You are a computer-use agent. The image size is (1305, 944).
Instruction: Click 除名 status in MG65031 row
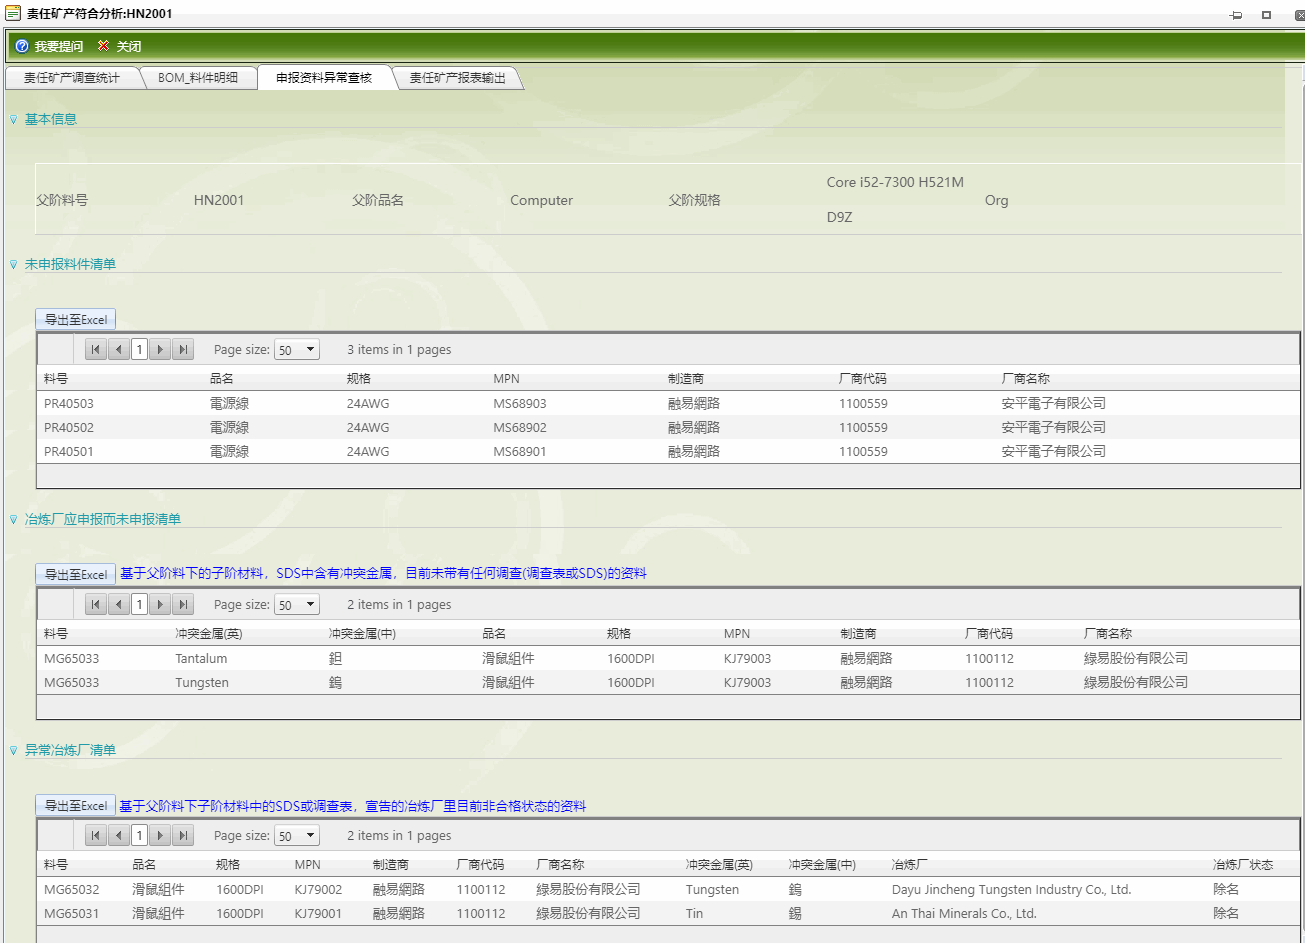(x=1226, y=914)
